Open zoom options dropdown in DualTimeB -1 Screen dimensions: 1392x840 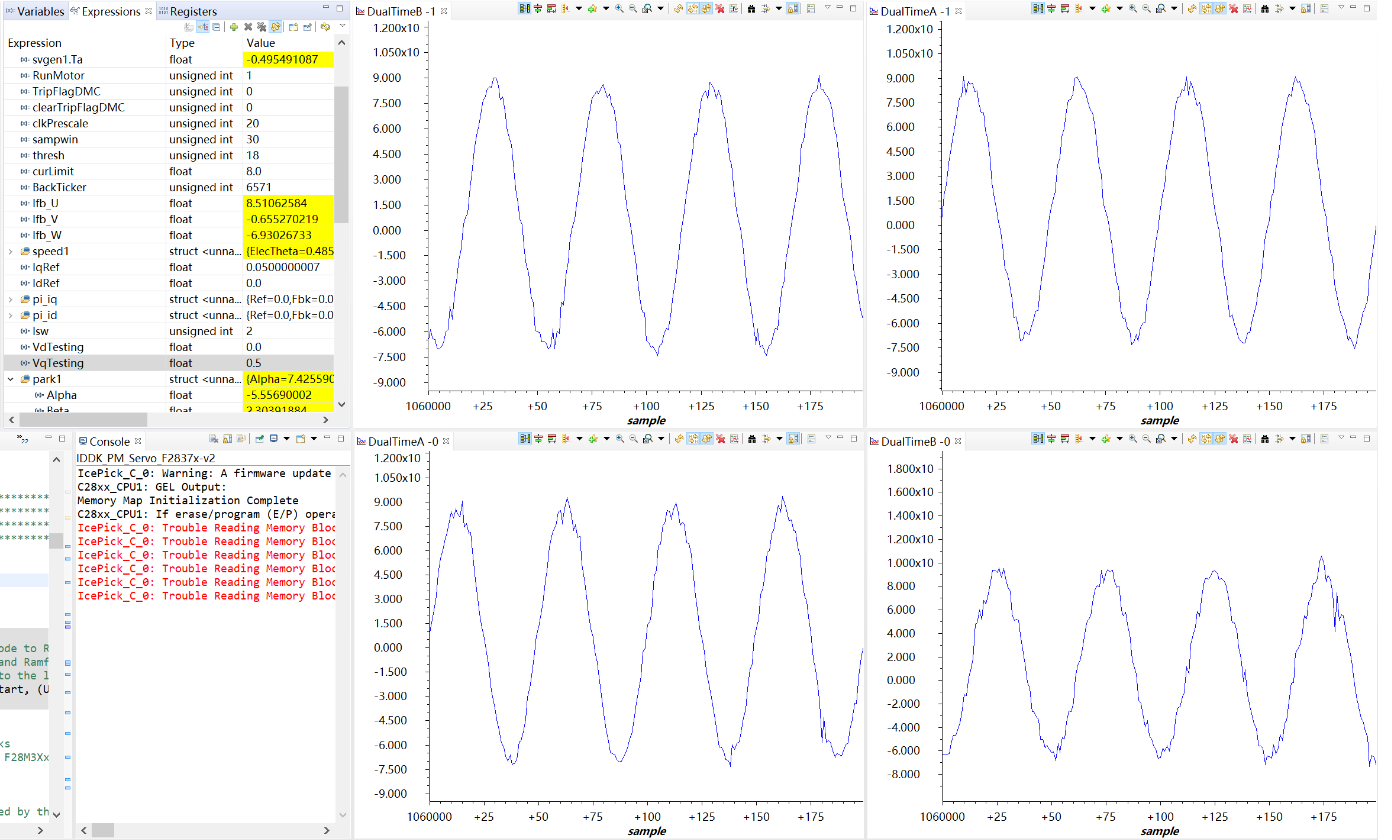[661, 9]
